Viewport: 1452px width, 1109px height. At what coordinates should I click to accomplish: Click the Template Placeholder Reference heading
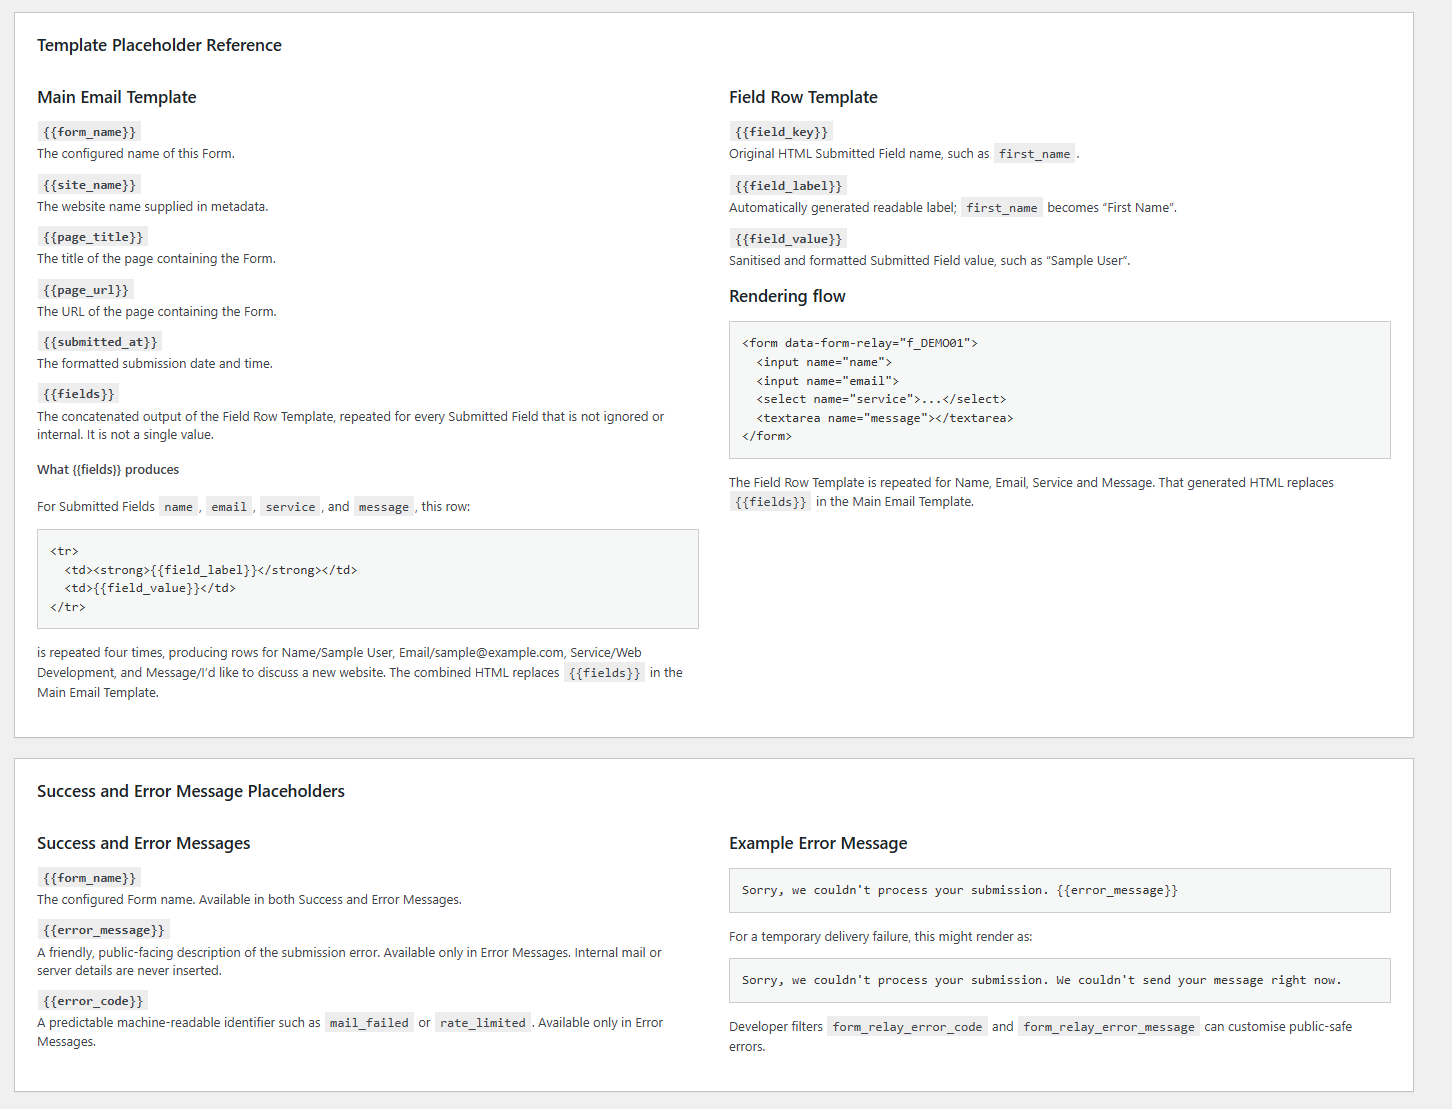tap(159, 45)
